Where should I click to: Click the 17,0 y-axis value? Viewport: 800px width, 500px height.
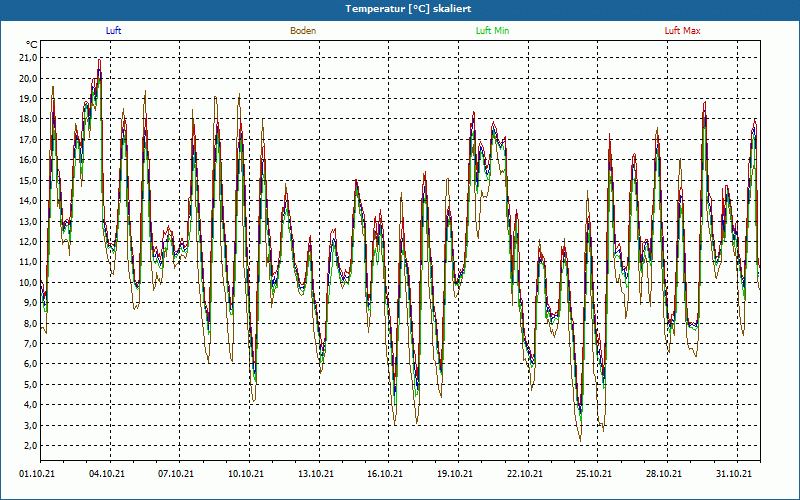click(x=29, y=139)
